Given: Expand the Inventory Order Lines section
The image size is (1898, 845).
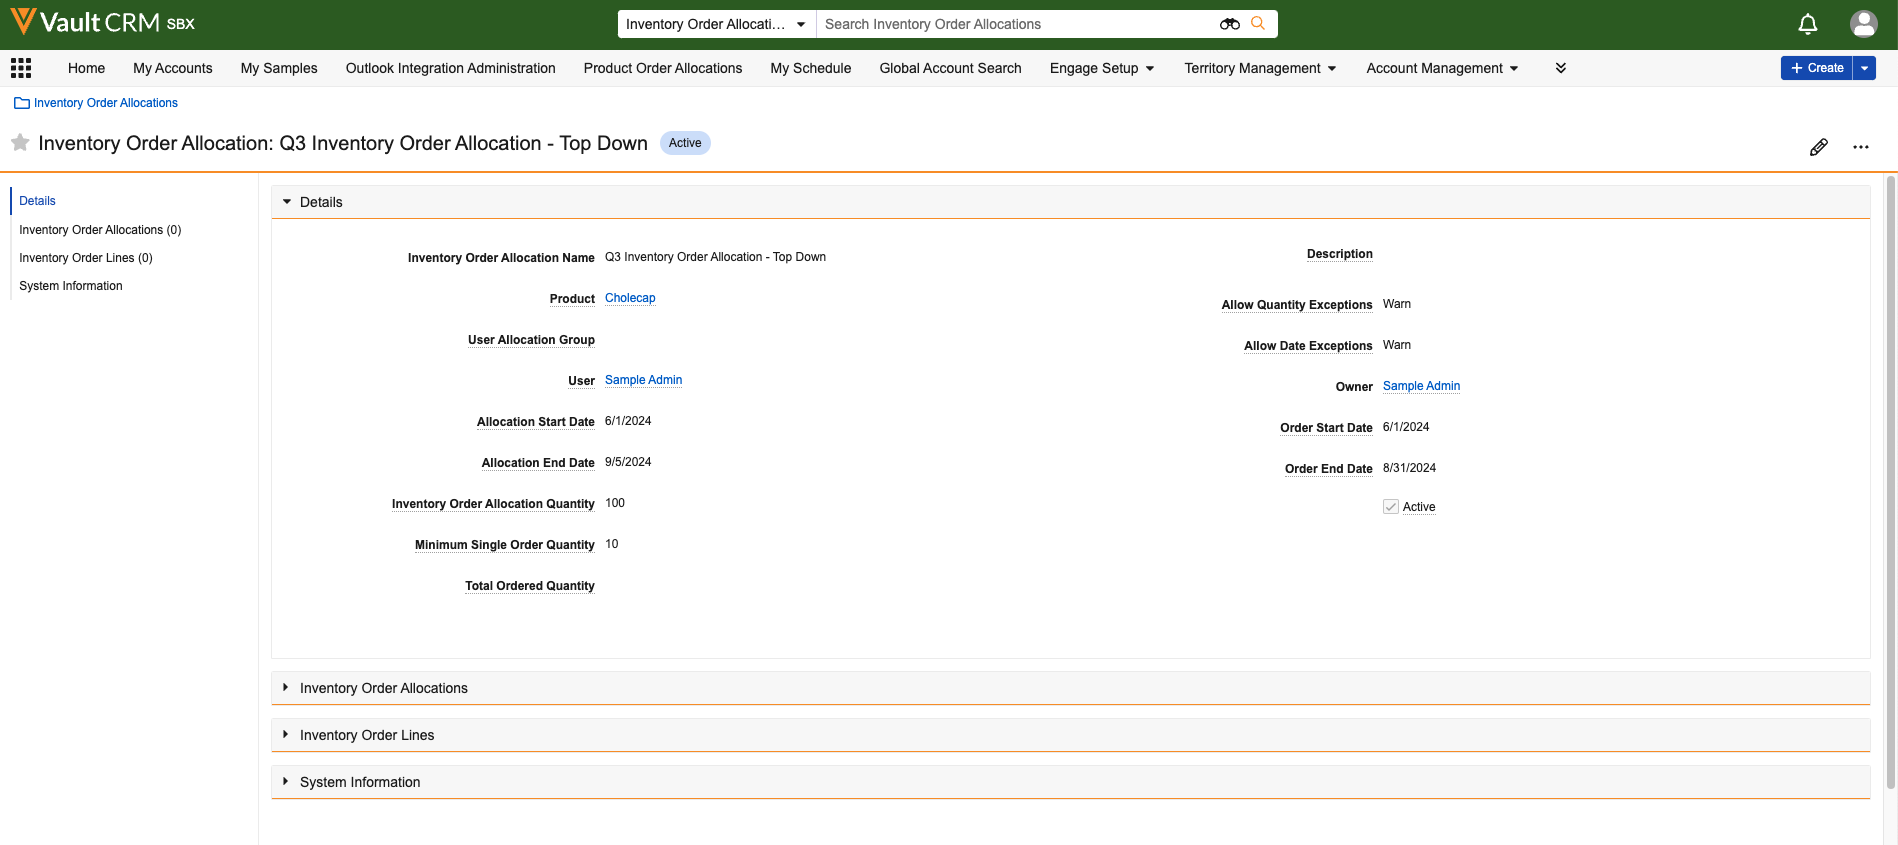Looking at the screenshot, I should pyautogui.click(x=286, y=735).
